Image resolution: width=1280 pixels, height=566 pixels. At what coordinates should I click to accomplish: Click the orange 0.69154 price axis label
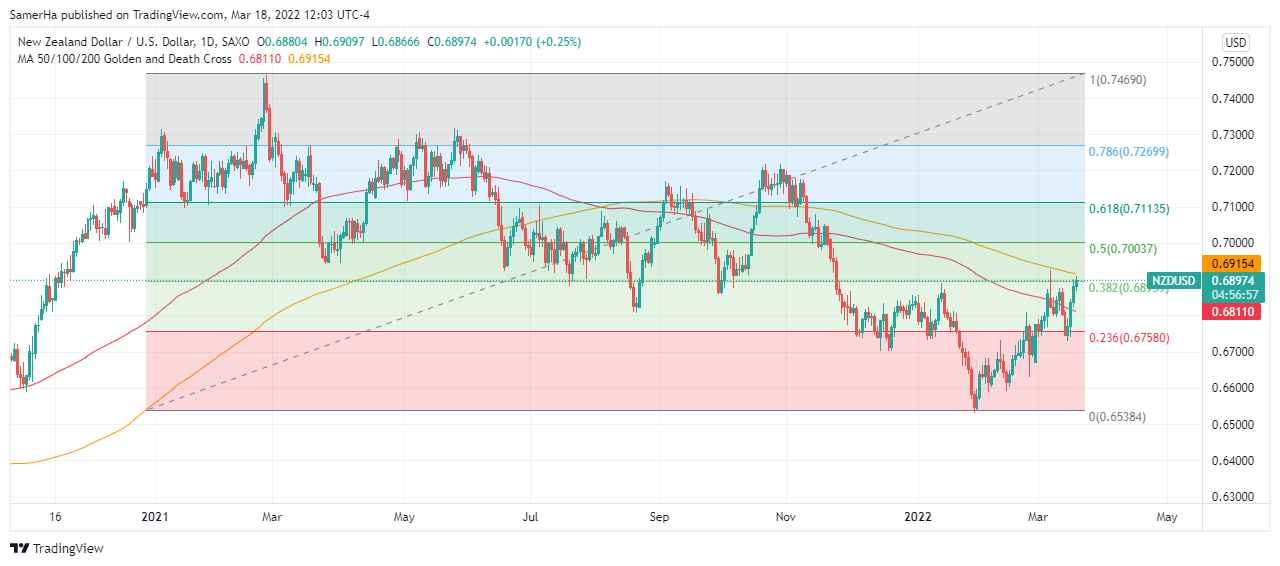pos(1236,262)
